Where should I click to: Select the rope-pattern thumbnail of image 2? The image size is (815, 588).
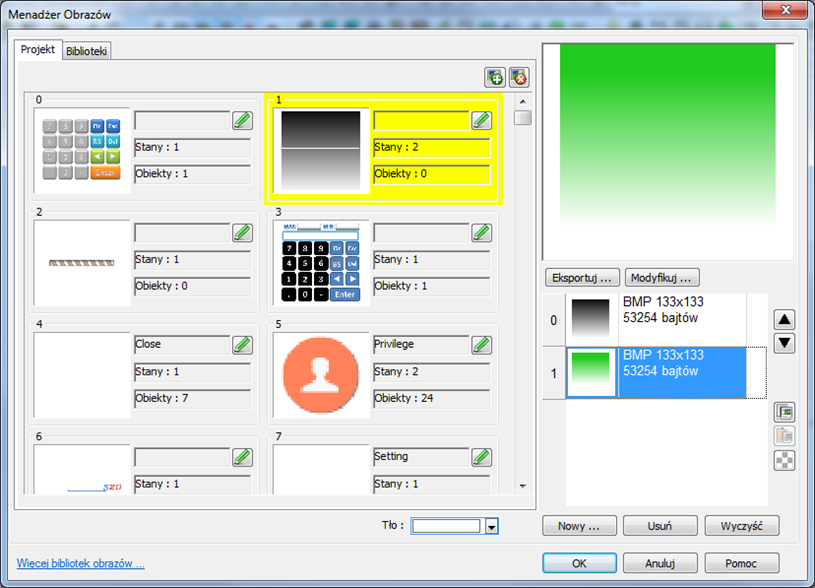[82, 263]
